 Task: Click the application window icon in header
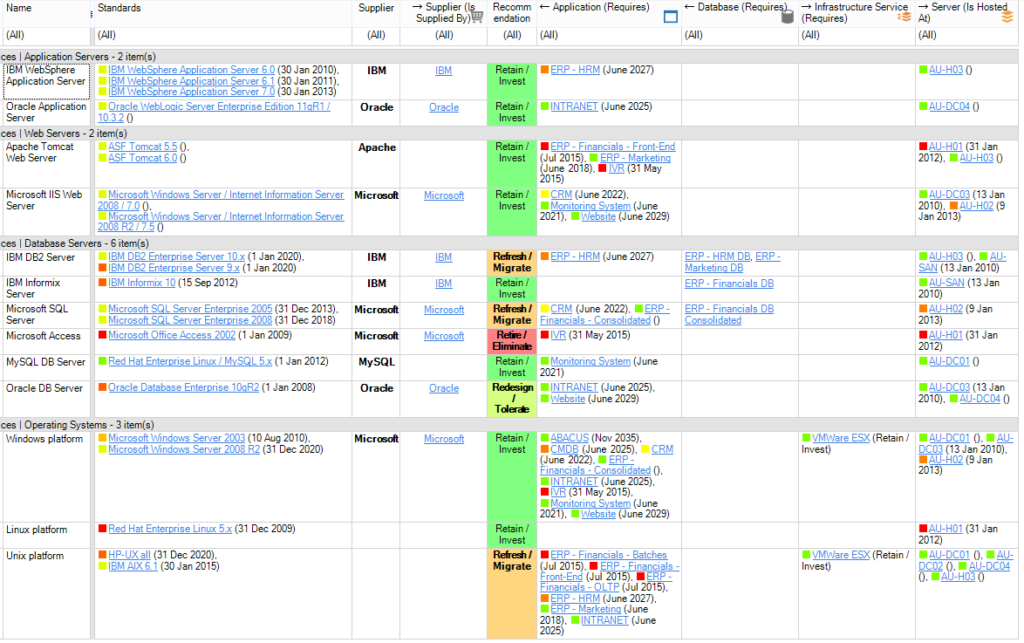point(671,16)
